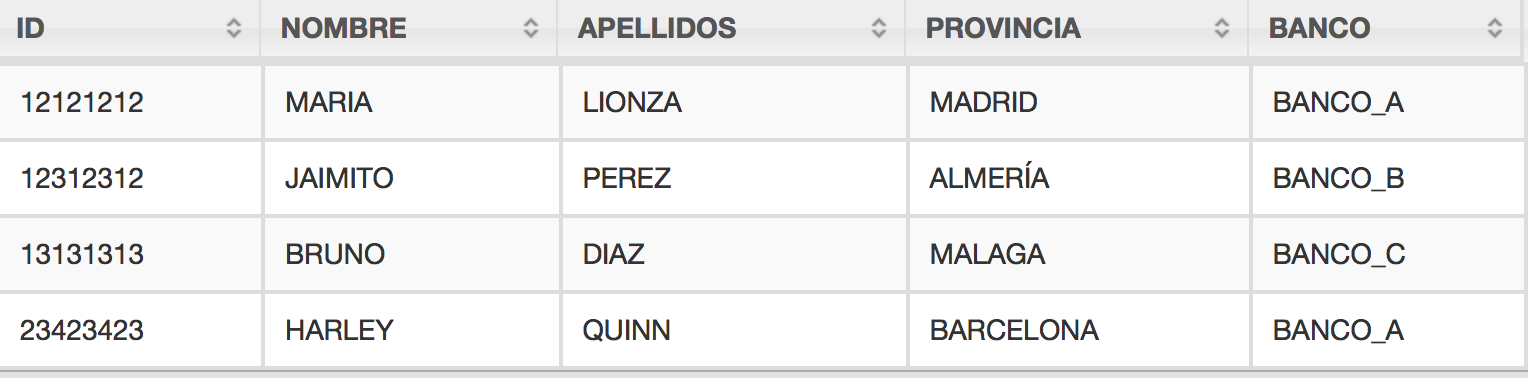
Task: Select the BANCO_C cell
Action: tap(1390, 254)
